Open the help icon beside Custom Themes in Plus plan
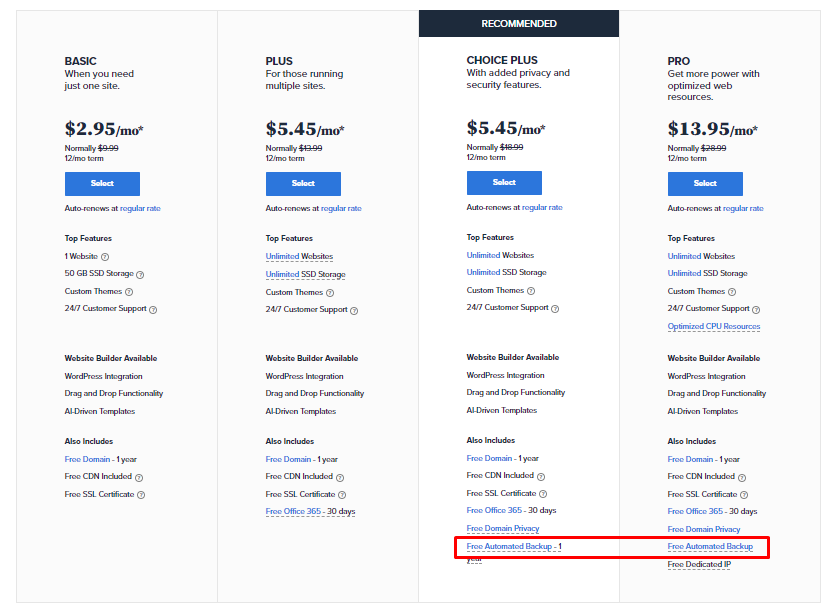The width and height of the screenshot is (836, 614). [330, 290]
